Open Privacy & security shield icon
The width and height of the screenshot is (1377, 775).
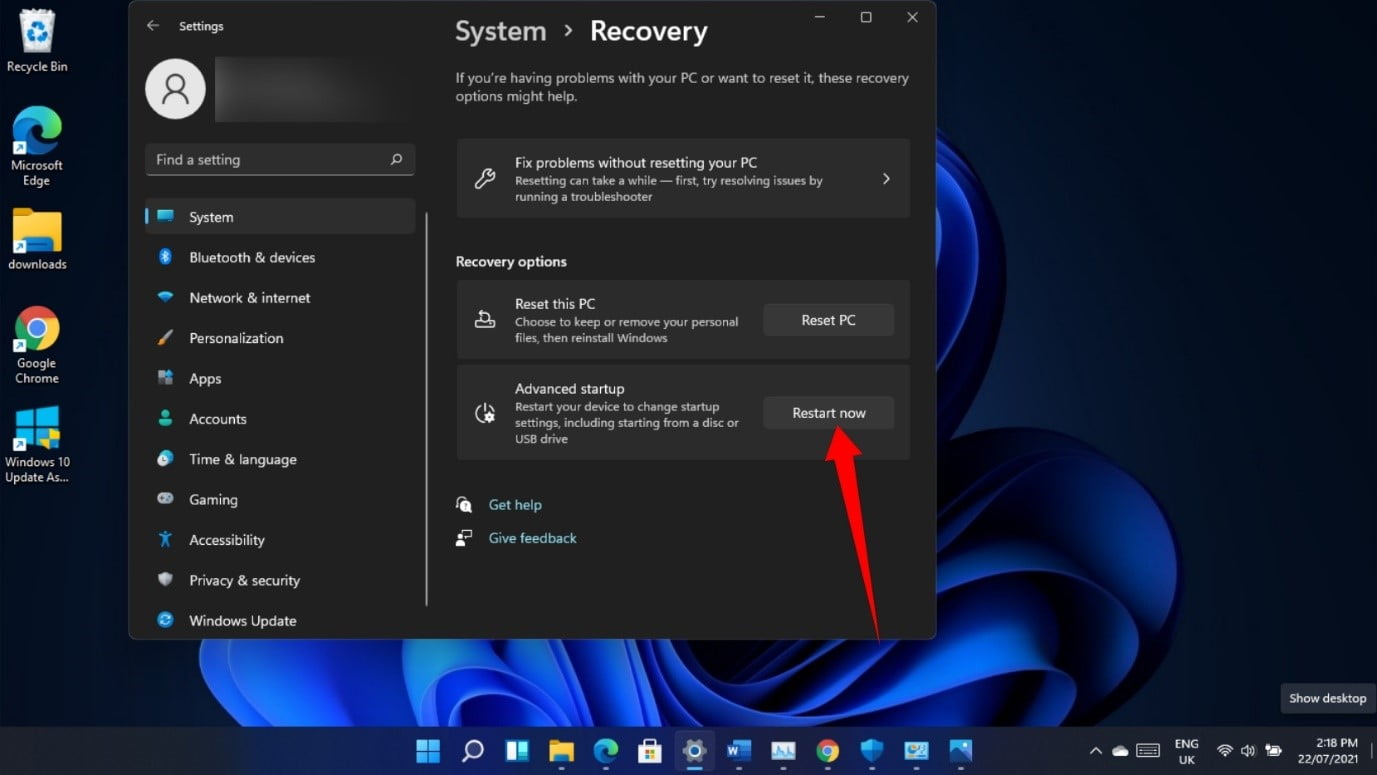pyautogui.click(x=166, y=580)
